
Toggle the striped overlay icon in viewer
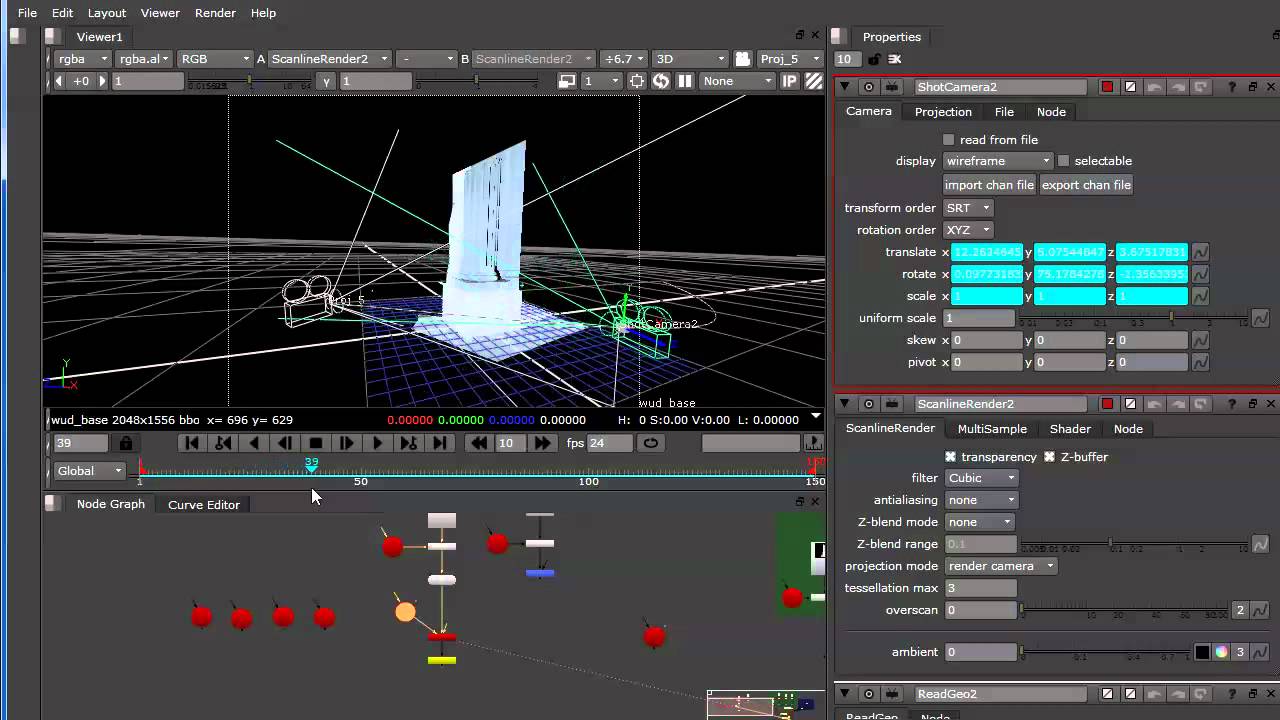click(x=814, y=81)
